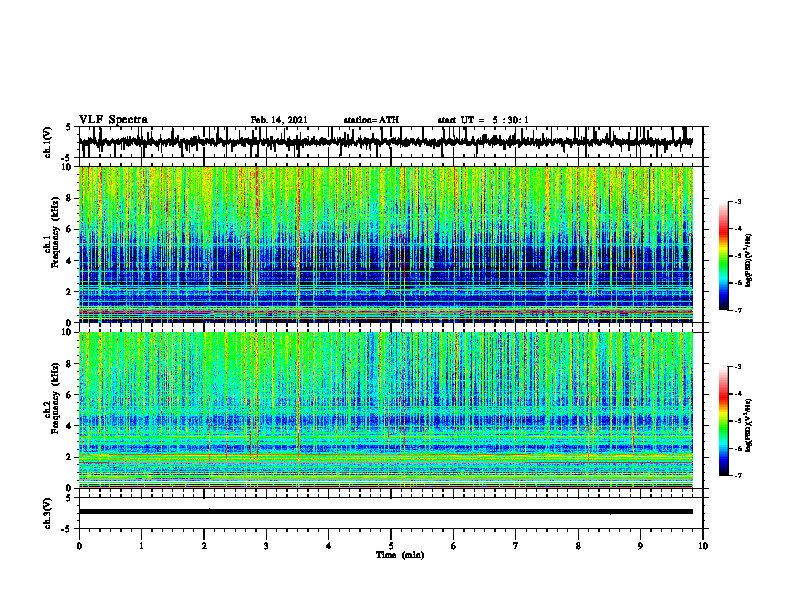Click the "-7" bottom label of ch.2 color bar
This screenshot has height=612, width=792.
(x=738, y=475)
